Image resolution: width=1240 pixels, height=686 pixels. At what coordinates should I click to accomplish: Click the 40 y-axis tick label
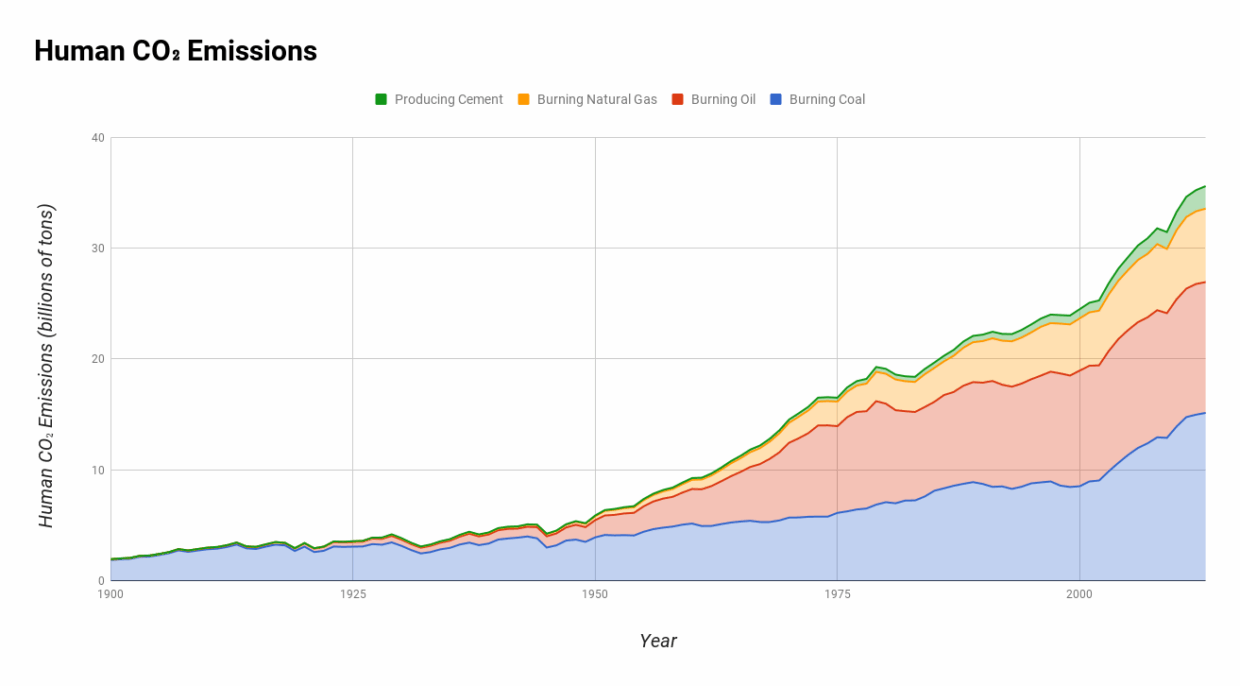97,137
